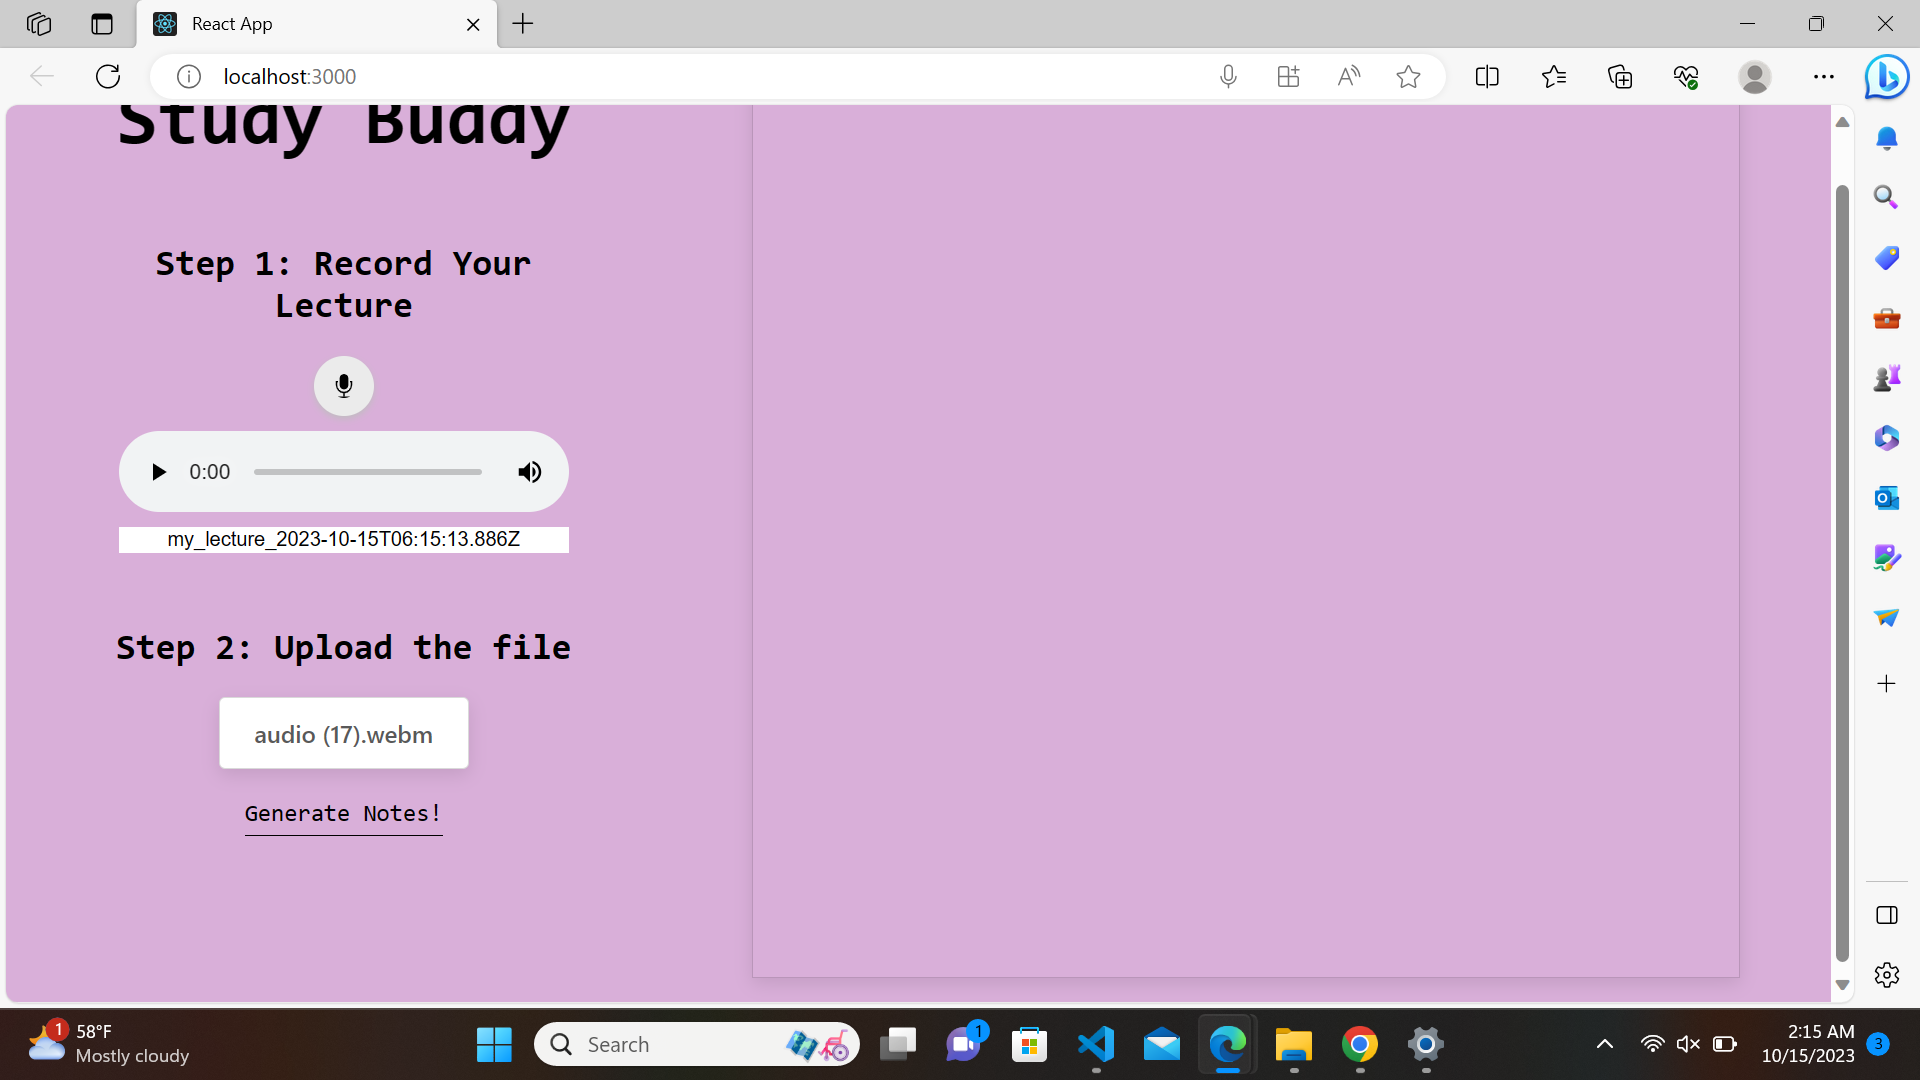Open browser Settings and more menu
The width and height of the screenshot is (1920, 1080).
1823,76
